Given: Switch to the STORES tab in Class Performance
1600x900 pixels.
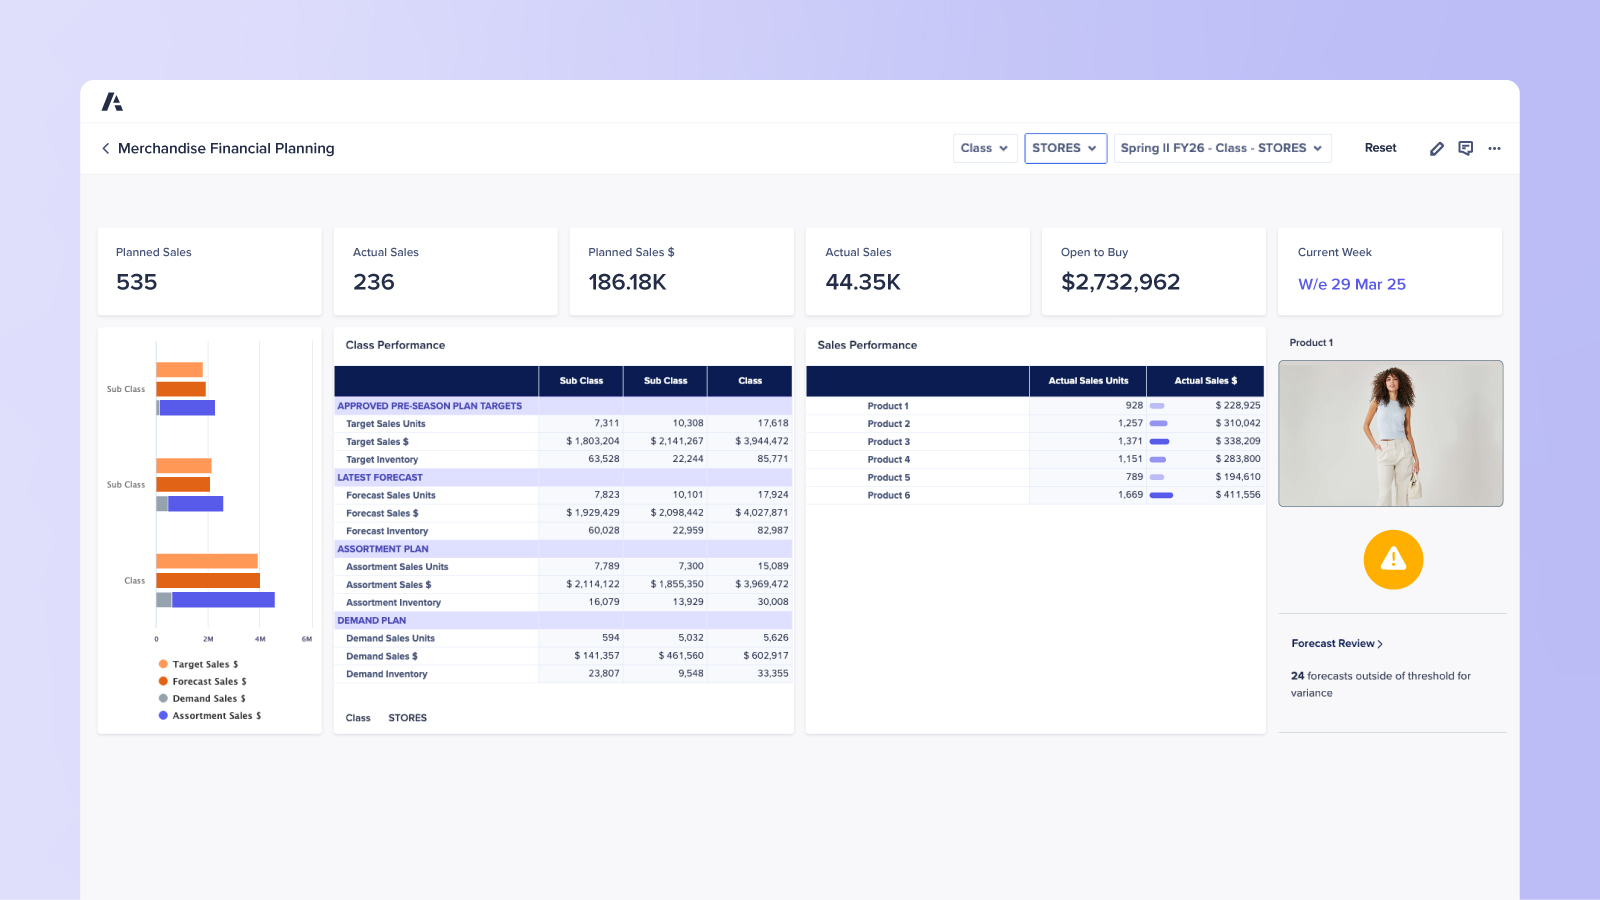Looking at the screenshot, I should click(407, 717).
